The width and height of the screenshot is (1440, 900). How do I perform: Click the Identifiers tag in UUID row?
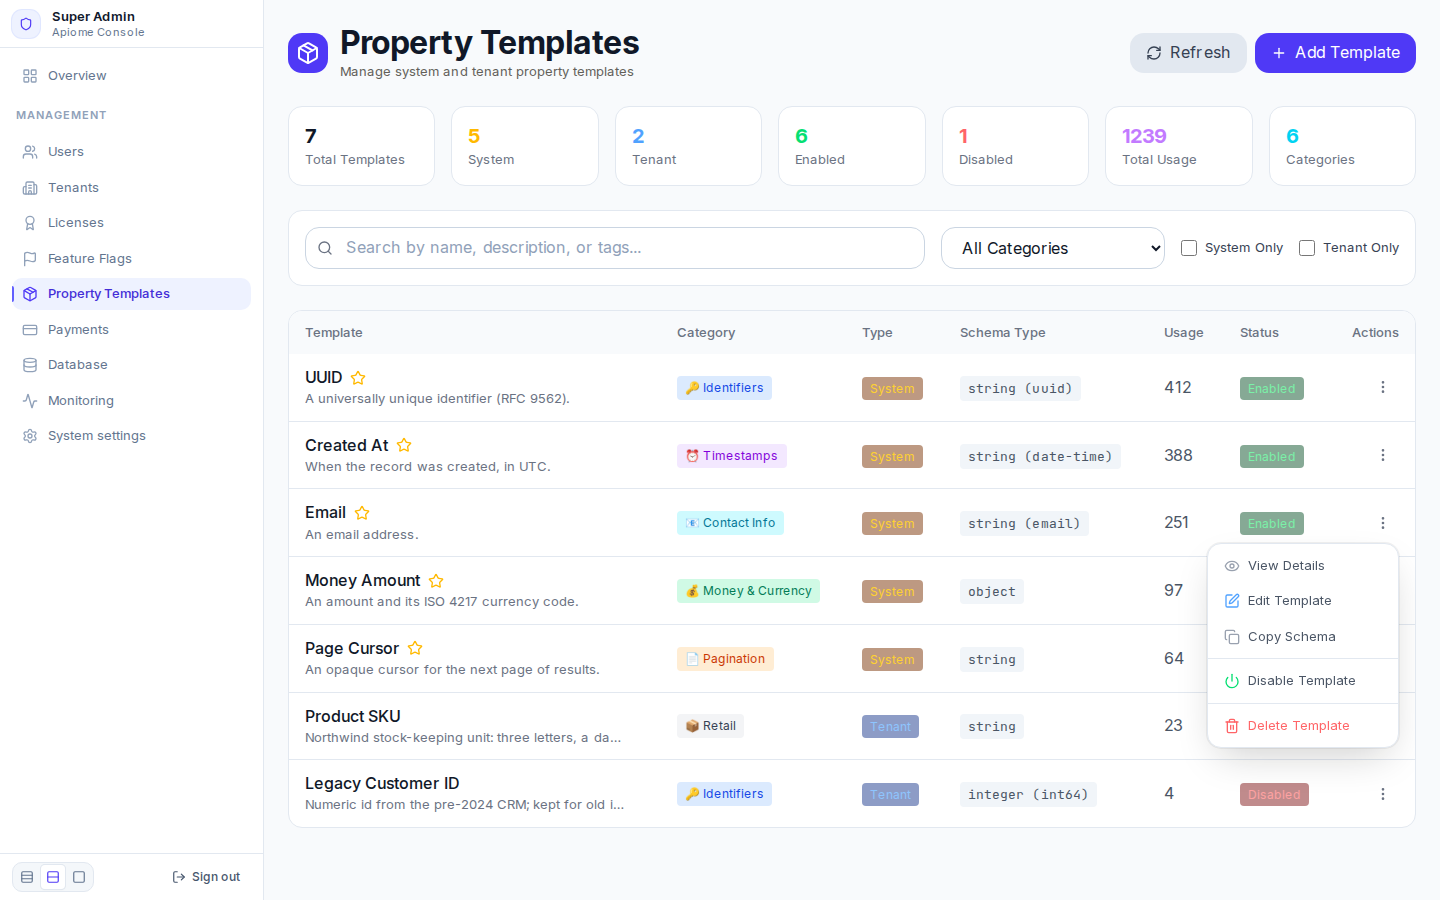click(724, 388)
